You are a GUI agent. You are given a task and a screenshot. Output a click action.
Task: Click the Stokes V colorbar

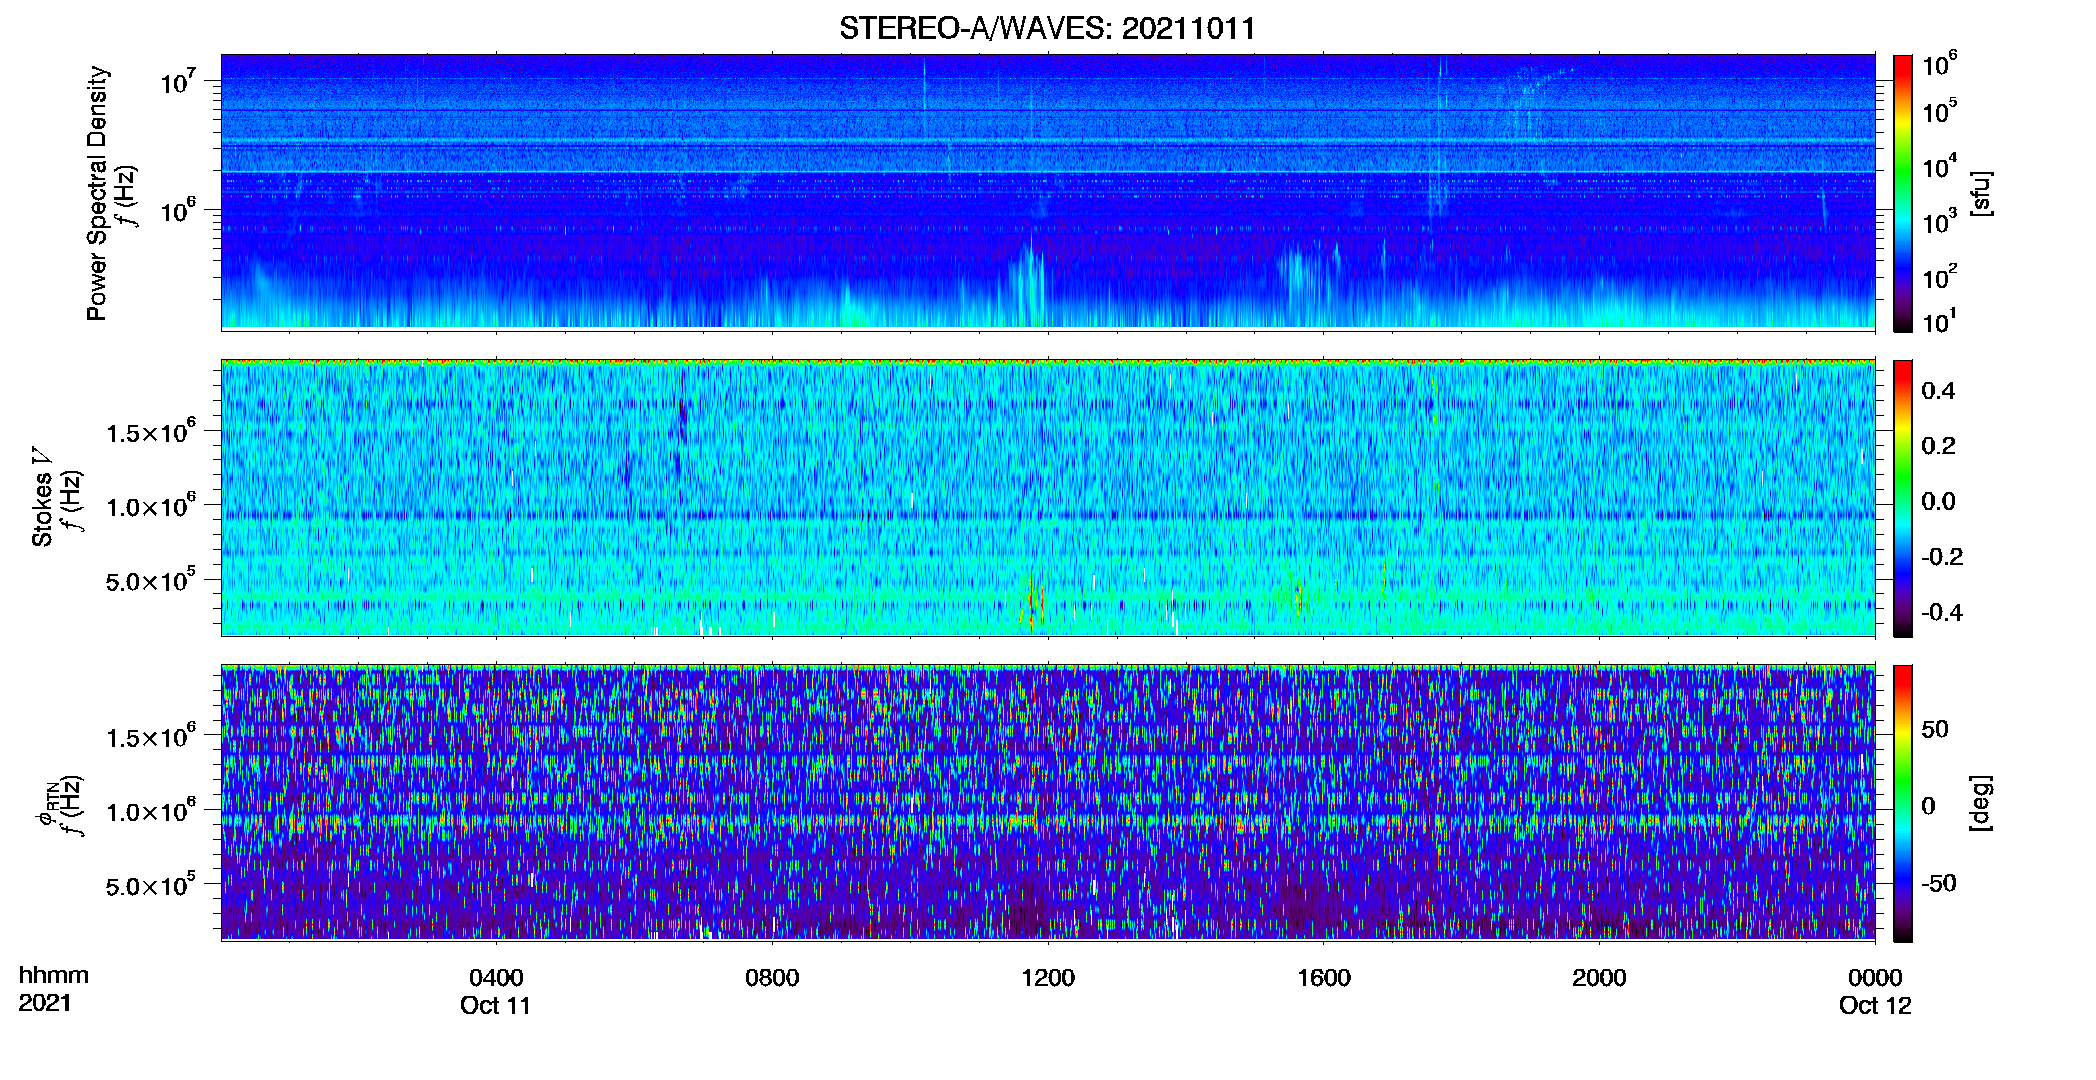[x=1903, y=498]
